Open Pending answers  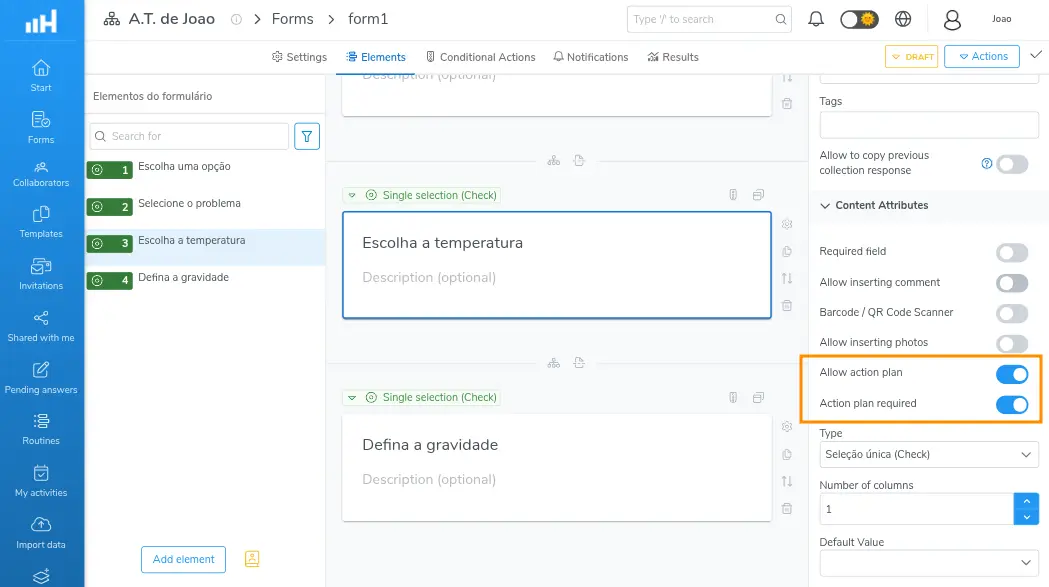point(41,378)
